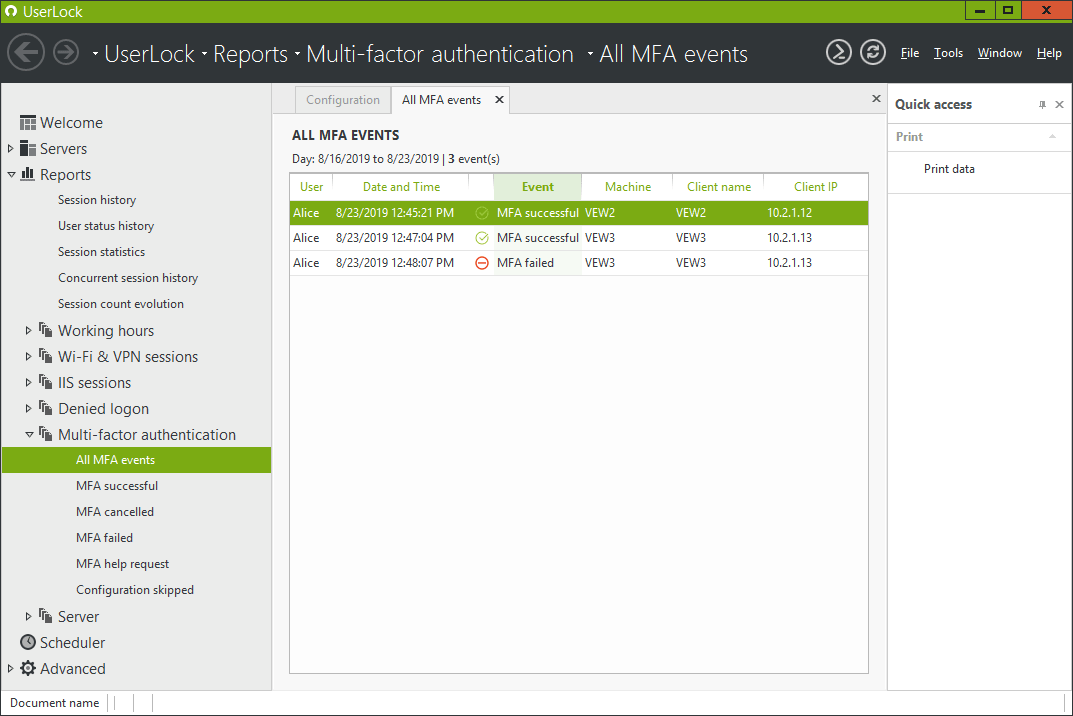Open the Window menu
This screenshot has width=1073, height=716.
(999, 53)
